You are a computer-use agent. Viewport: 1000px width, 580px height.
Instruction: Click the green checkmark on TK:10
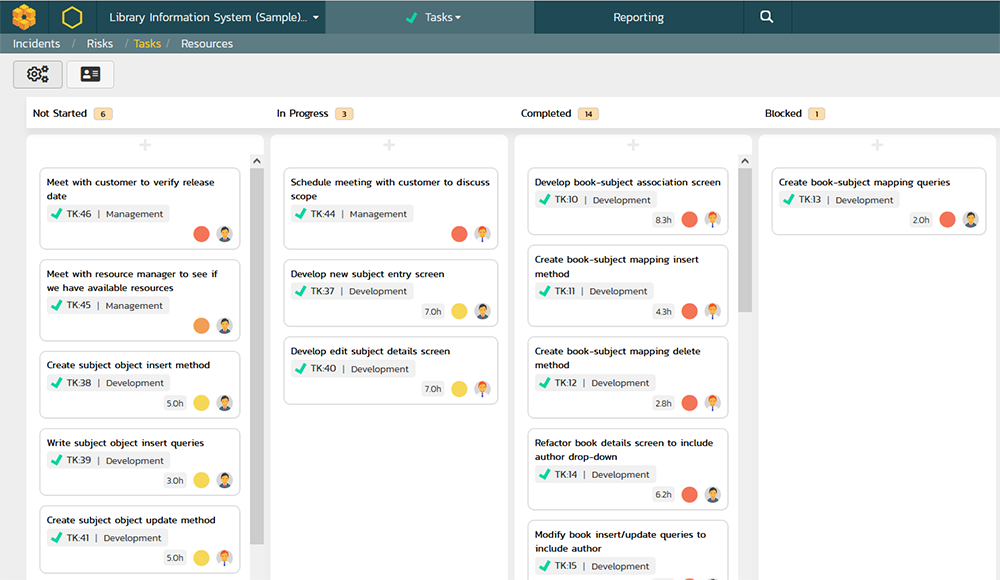[544, 200]
